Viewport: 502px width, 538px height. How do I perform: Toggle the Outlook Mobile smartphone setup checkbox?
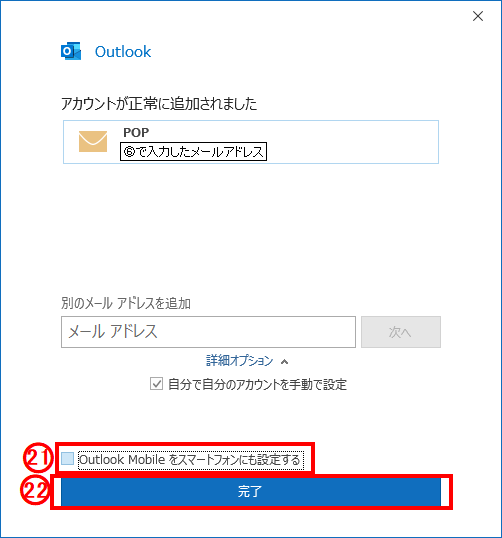(x=68, y=458)
